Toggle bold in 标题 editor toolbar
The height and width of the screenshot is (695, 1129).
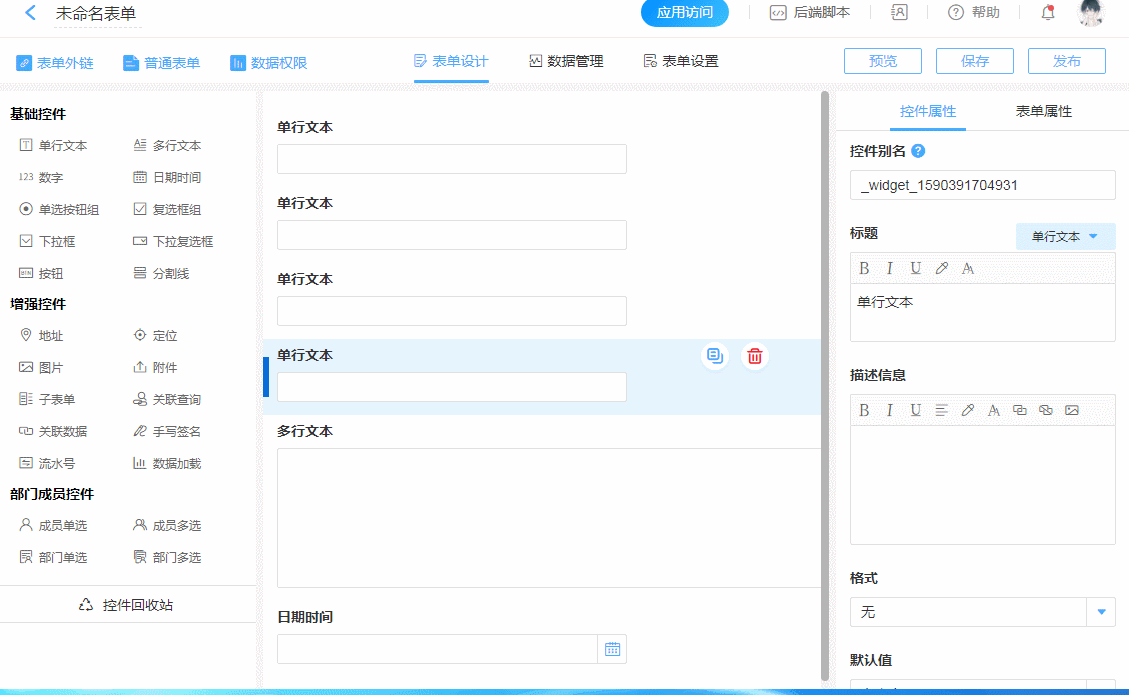[x=864, y=268]
